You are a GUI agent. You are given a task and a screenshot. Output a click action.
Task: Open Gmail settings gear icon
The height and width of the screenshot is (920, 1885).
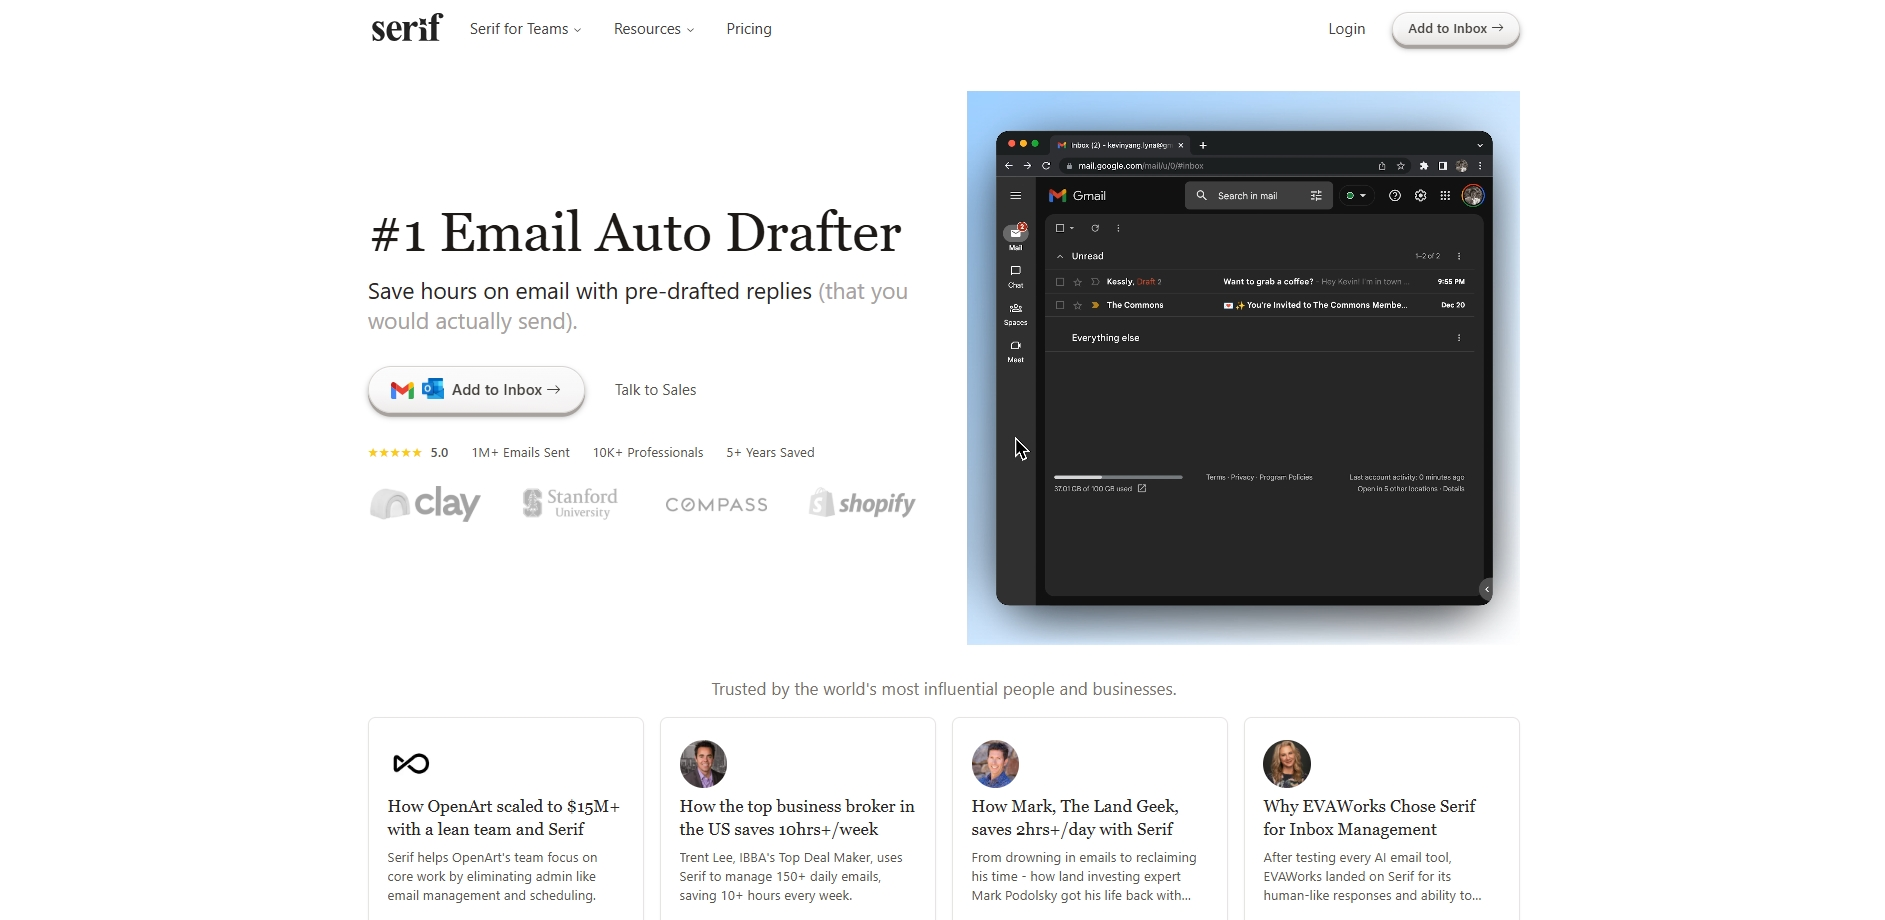click(1420, 196)
